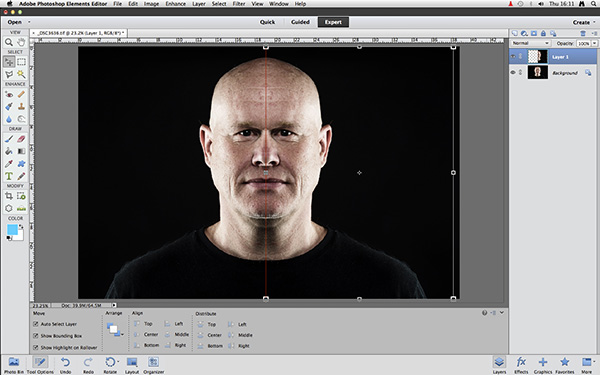Reset default black and white colors
Screen dimensions: 600x375
pyautogui.click(x=8, y=238)
